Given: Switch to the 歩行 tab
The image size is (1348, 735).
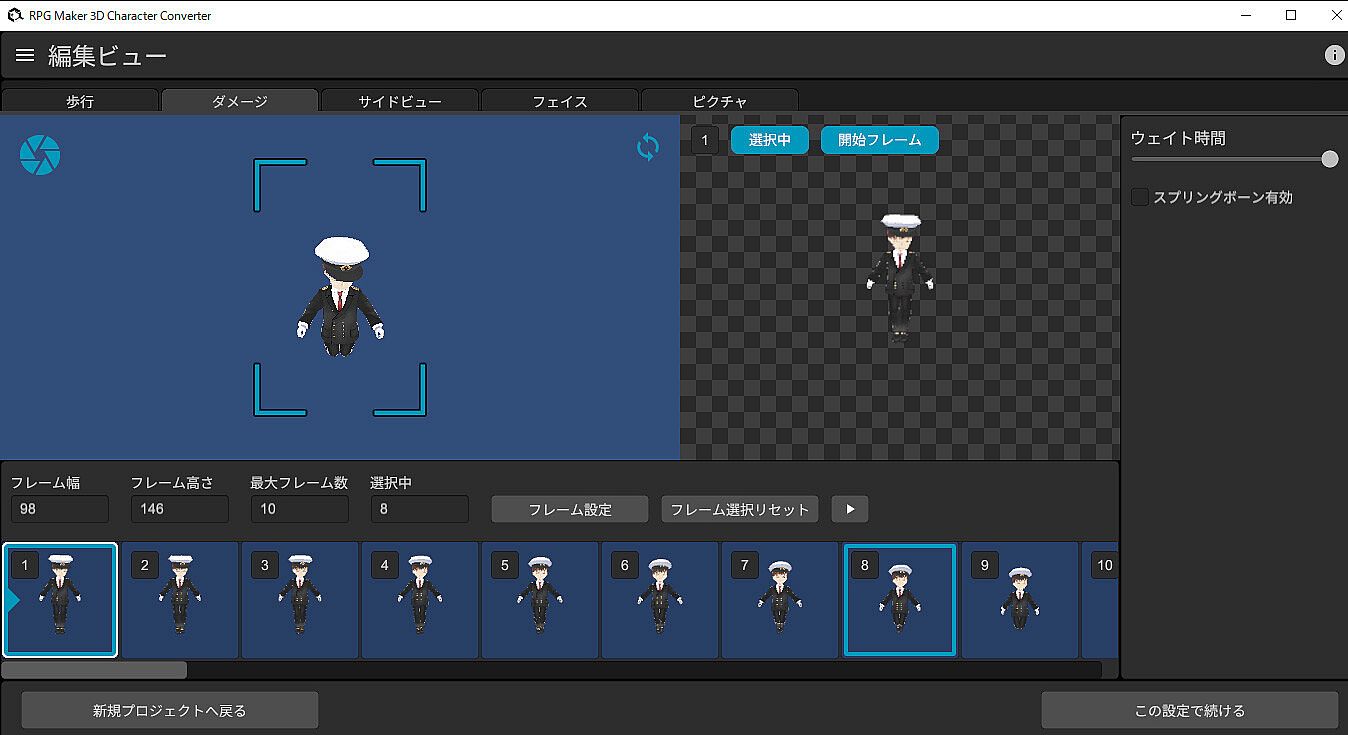Looking at the screenshot, I should coord(80,101).
